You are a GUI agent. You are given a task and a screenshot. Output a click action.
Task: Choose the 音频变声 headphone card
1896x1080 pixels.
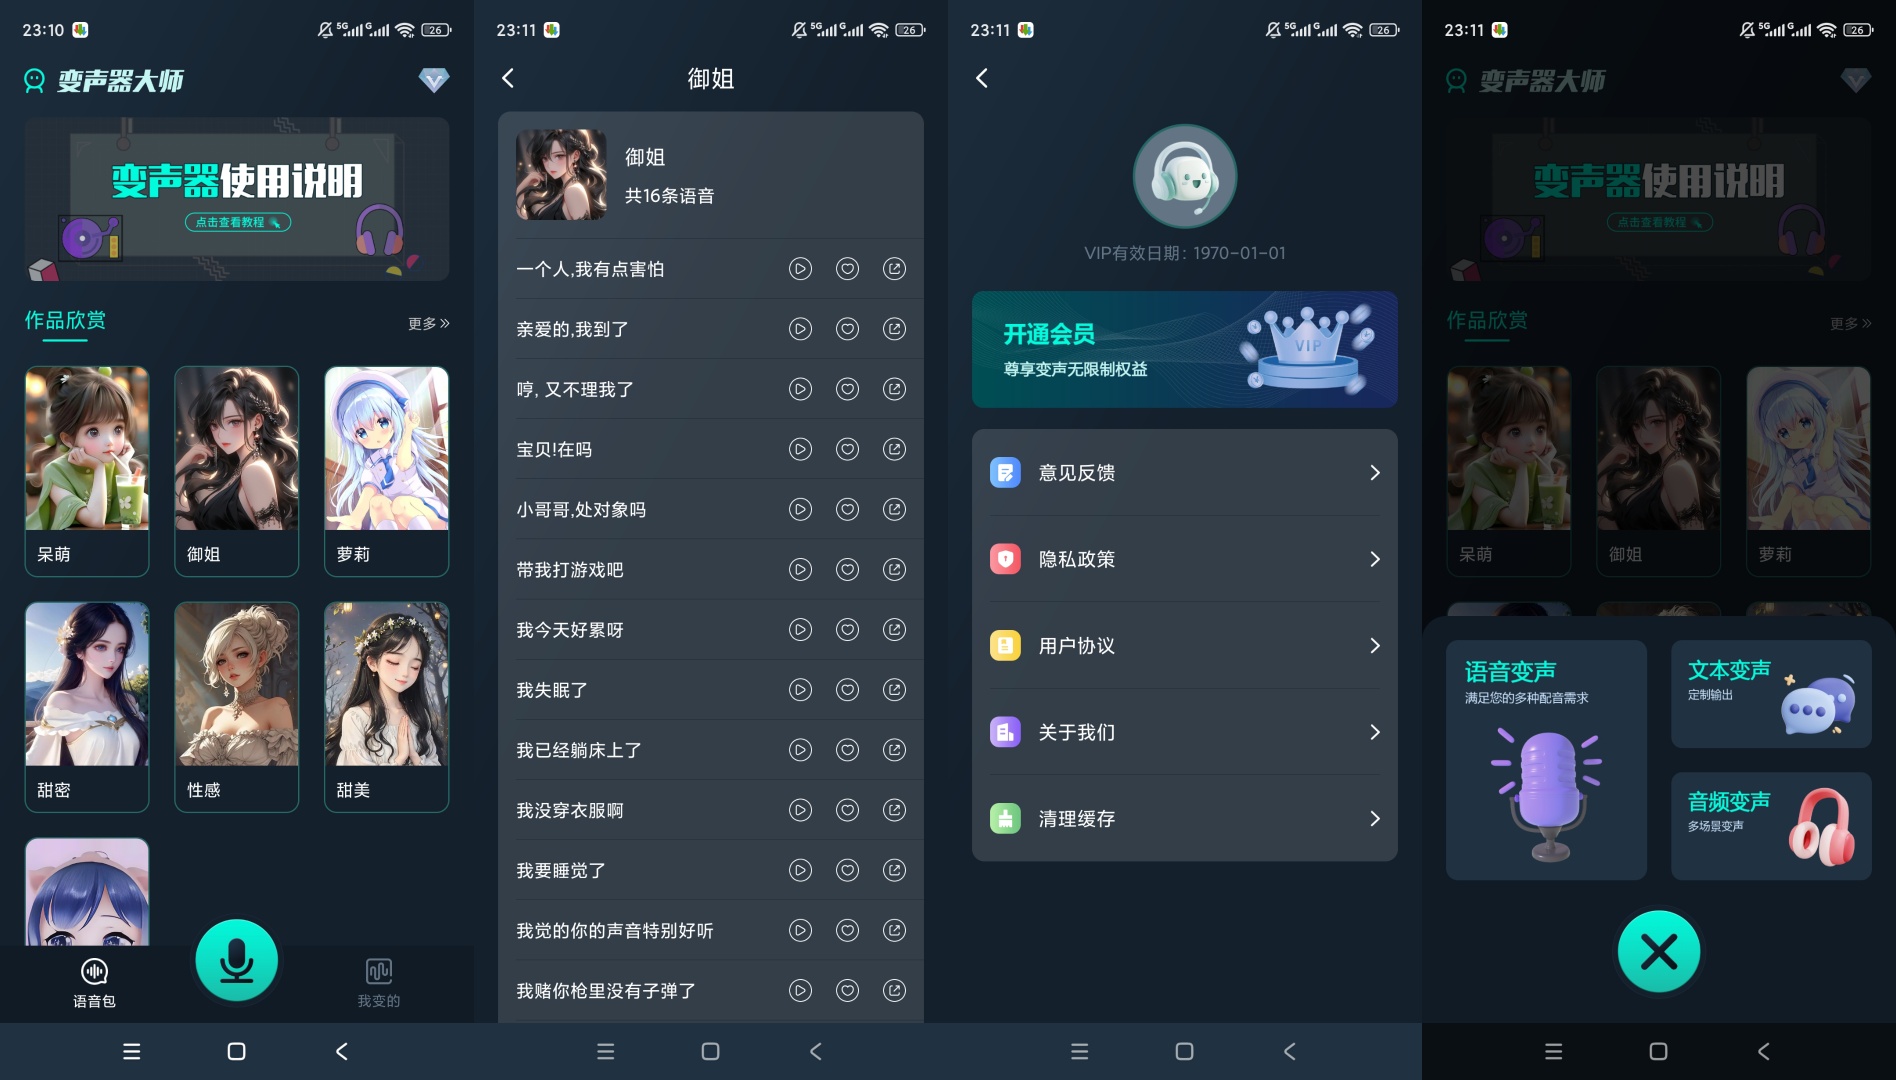[x=1771, y=826]
